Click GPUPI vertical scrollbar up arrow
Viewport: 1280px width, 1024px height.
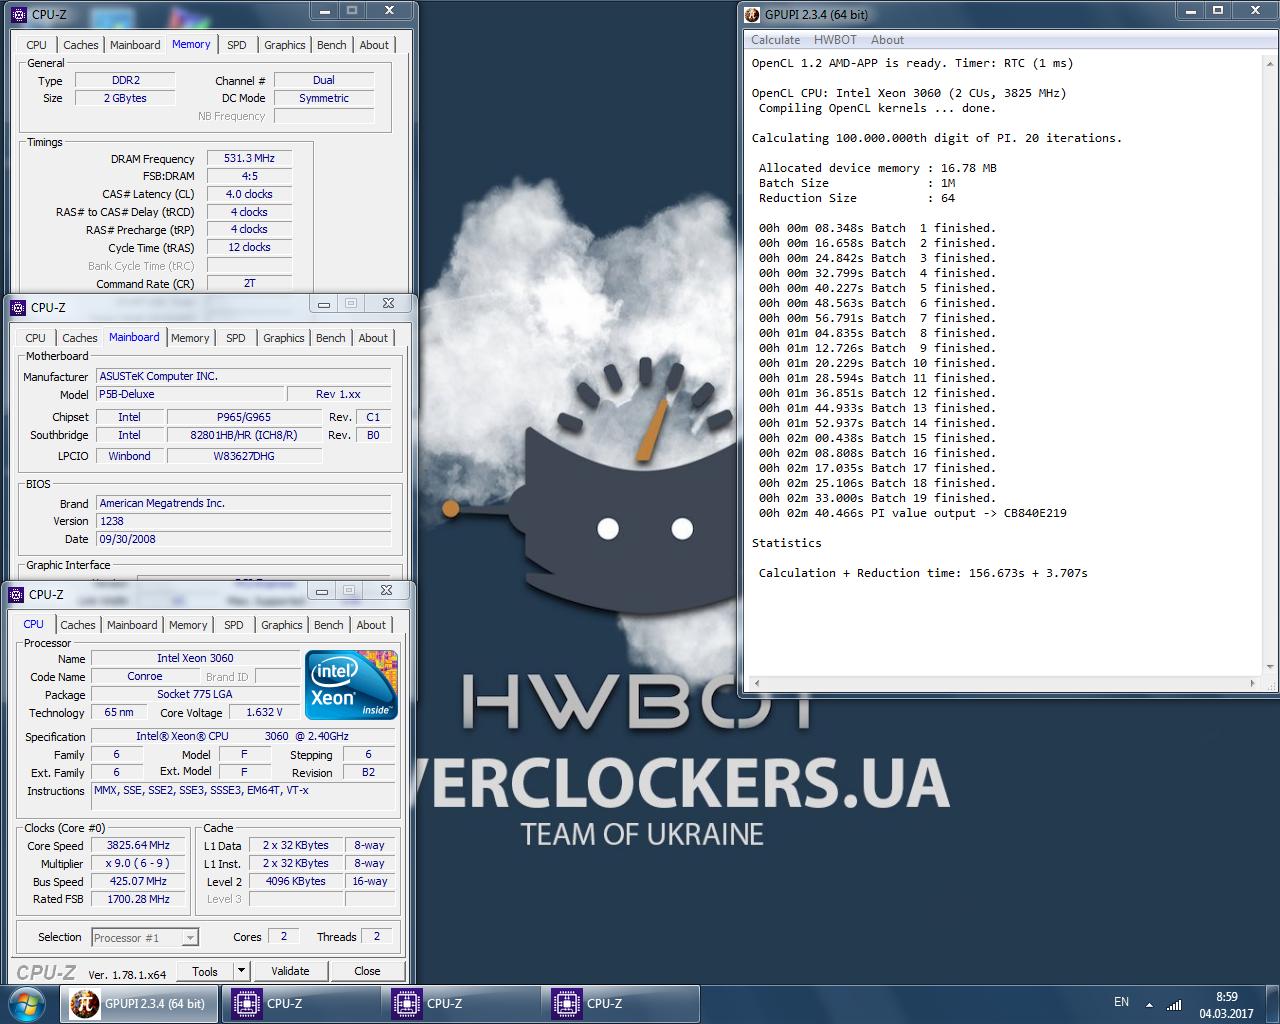point(1271,62)
